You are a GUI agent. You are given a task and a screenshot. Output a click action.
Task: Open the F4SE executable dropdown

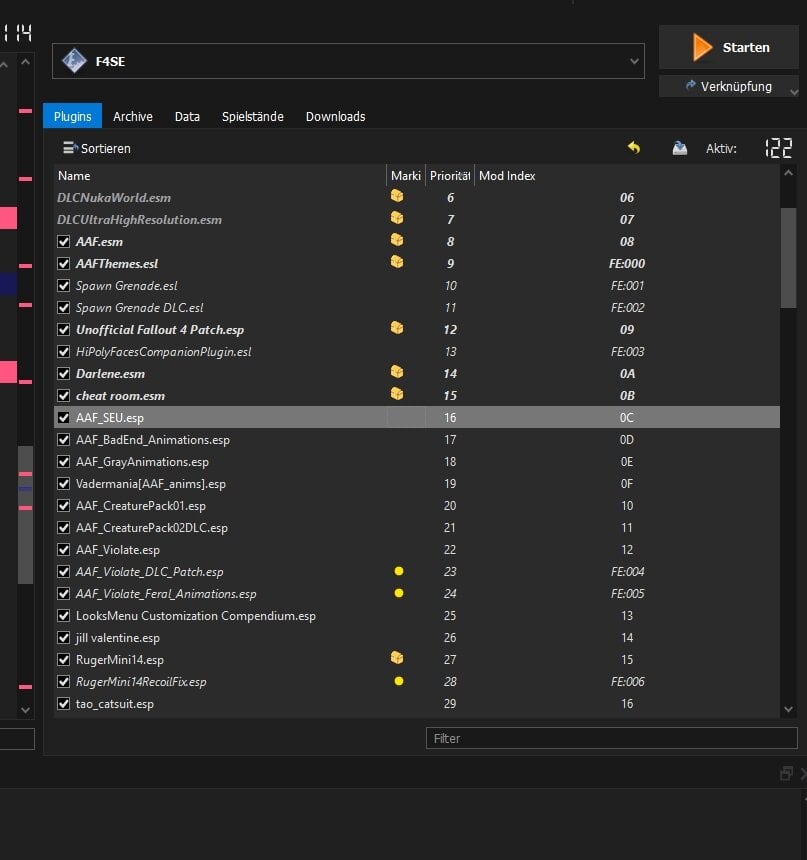[x=634, y=61]
